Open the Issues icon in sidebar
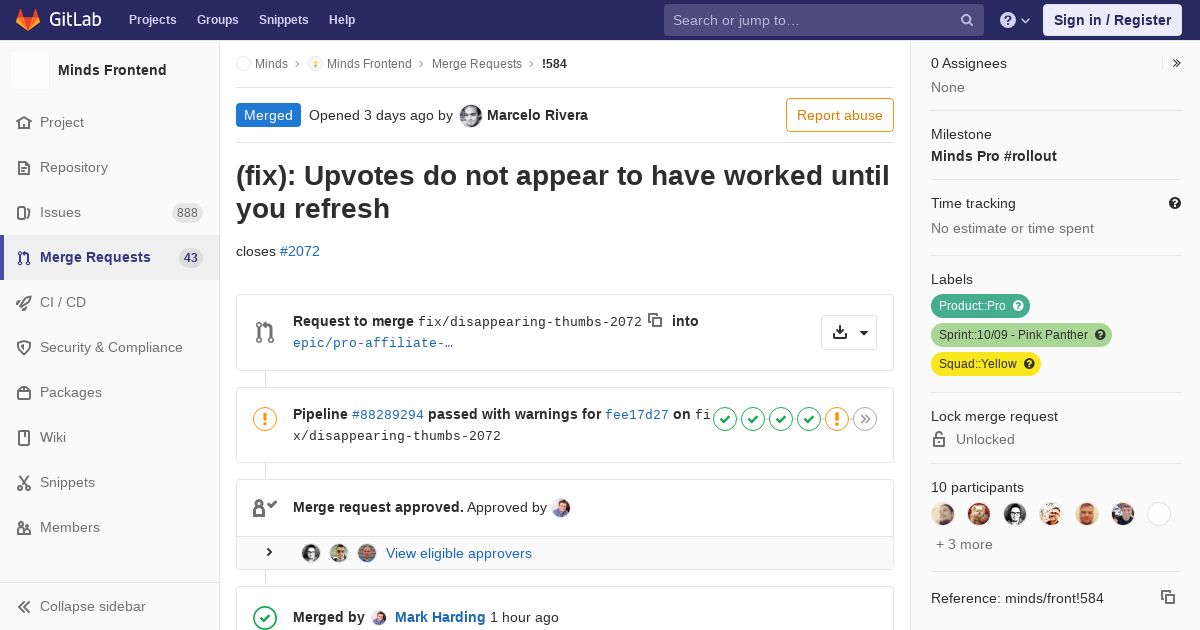This screenshot has width=1200, height=630. click(24, 212)
